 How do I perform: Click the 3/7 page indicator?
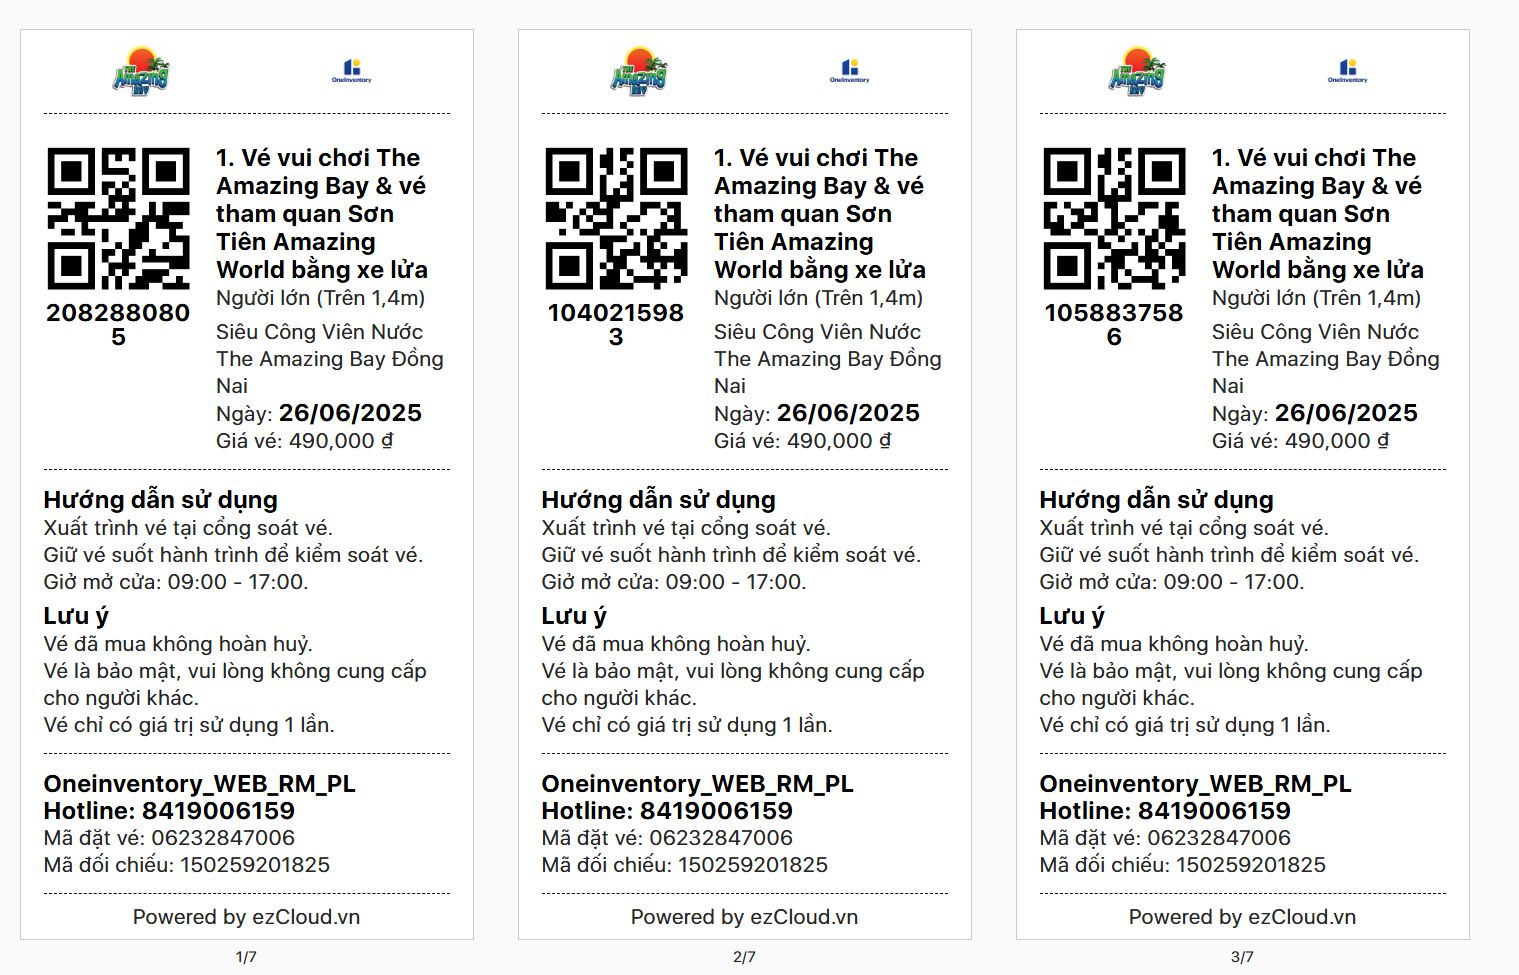(x=1242, y=957)
